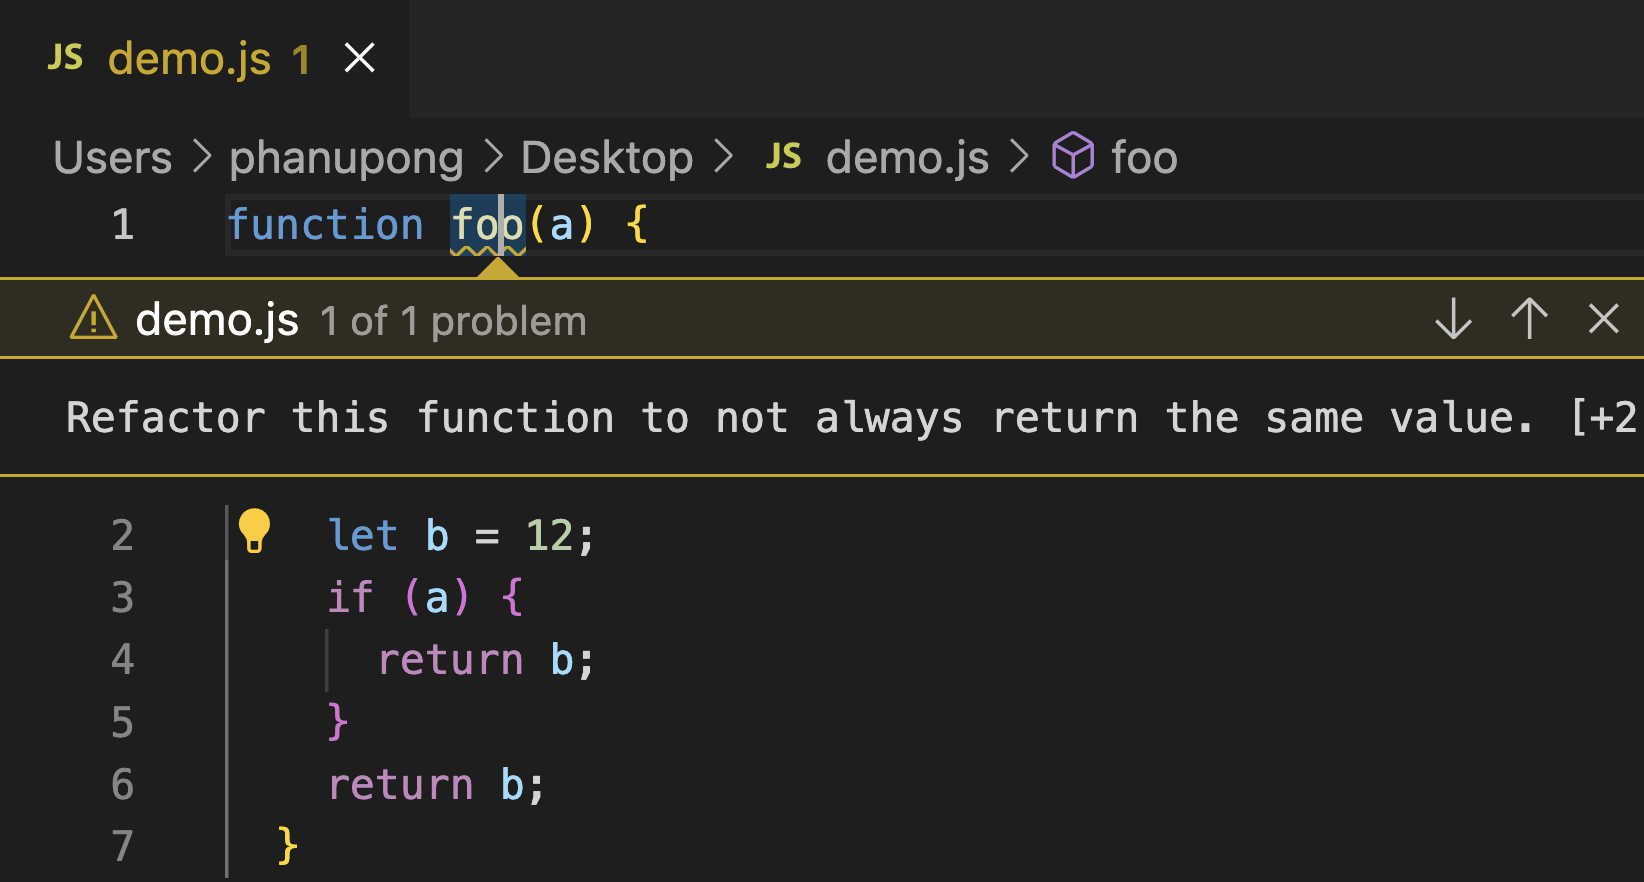Select the demo.js tab

tap(204, 58)
